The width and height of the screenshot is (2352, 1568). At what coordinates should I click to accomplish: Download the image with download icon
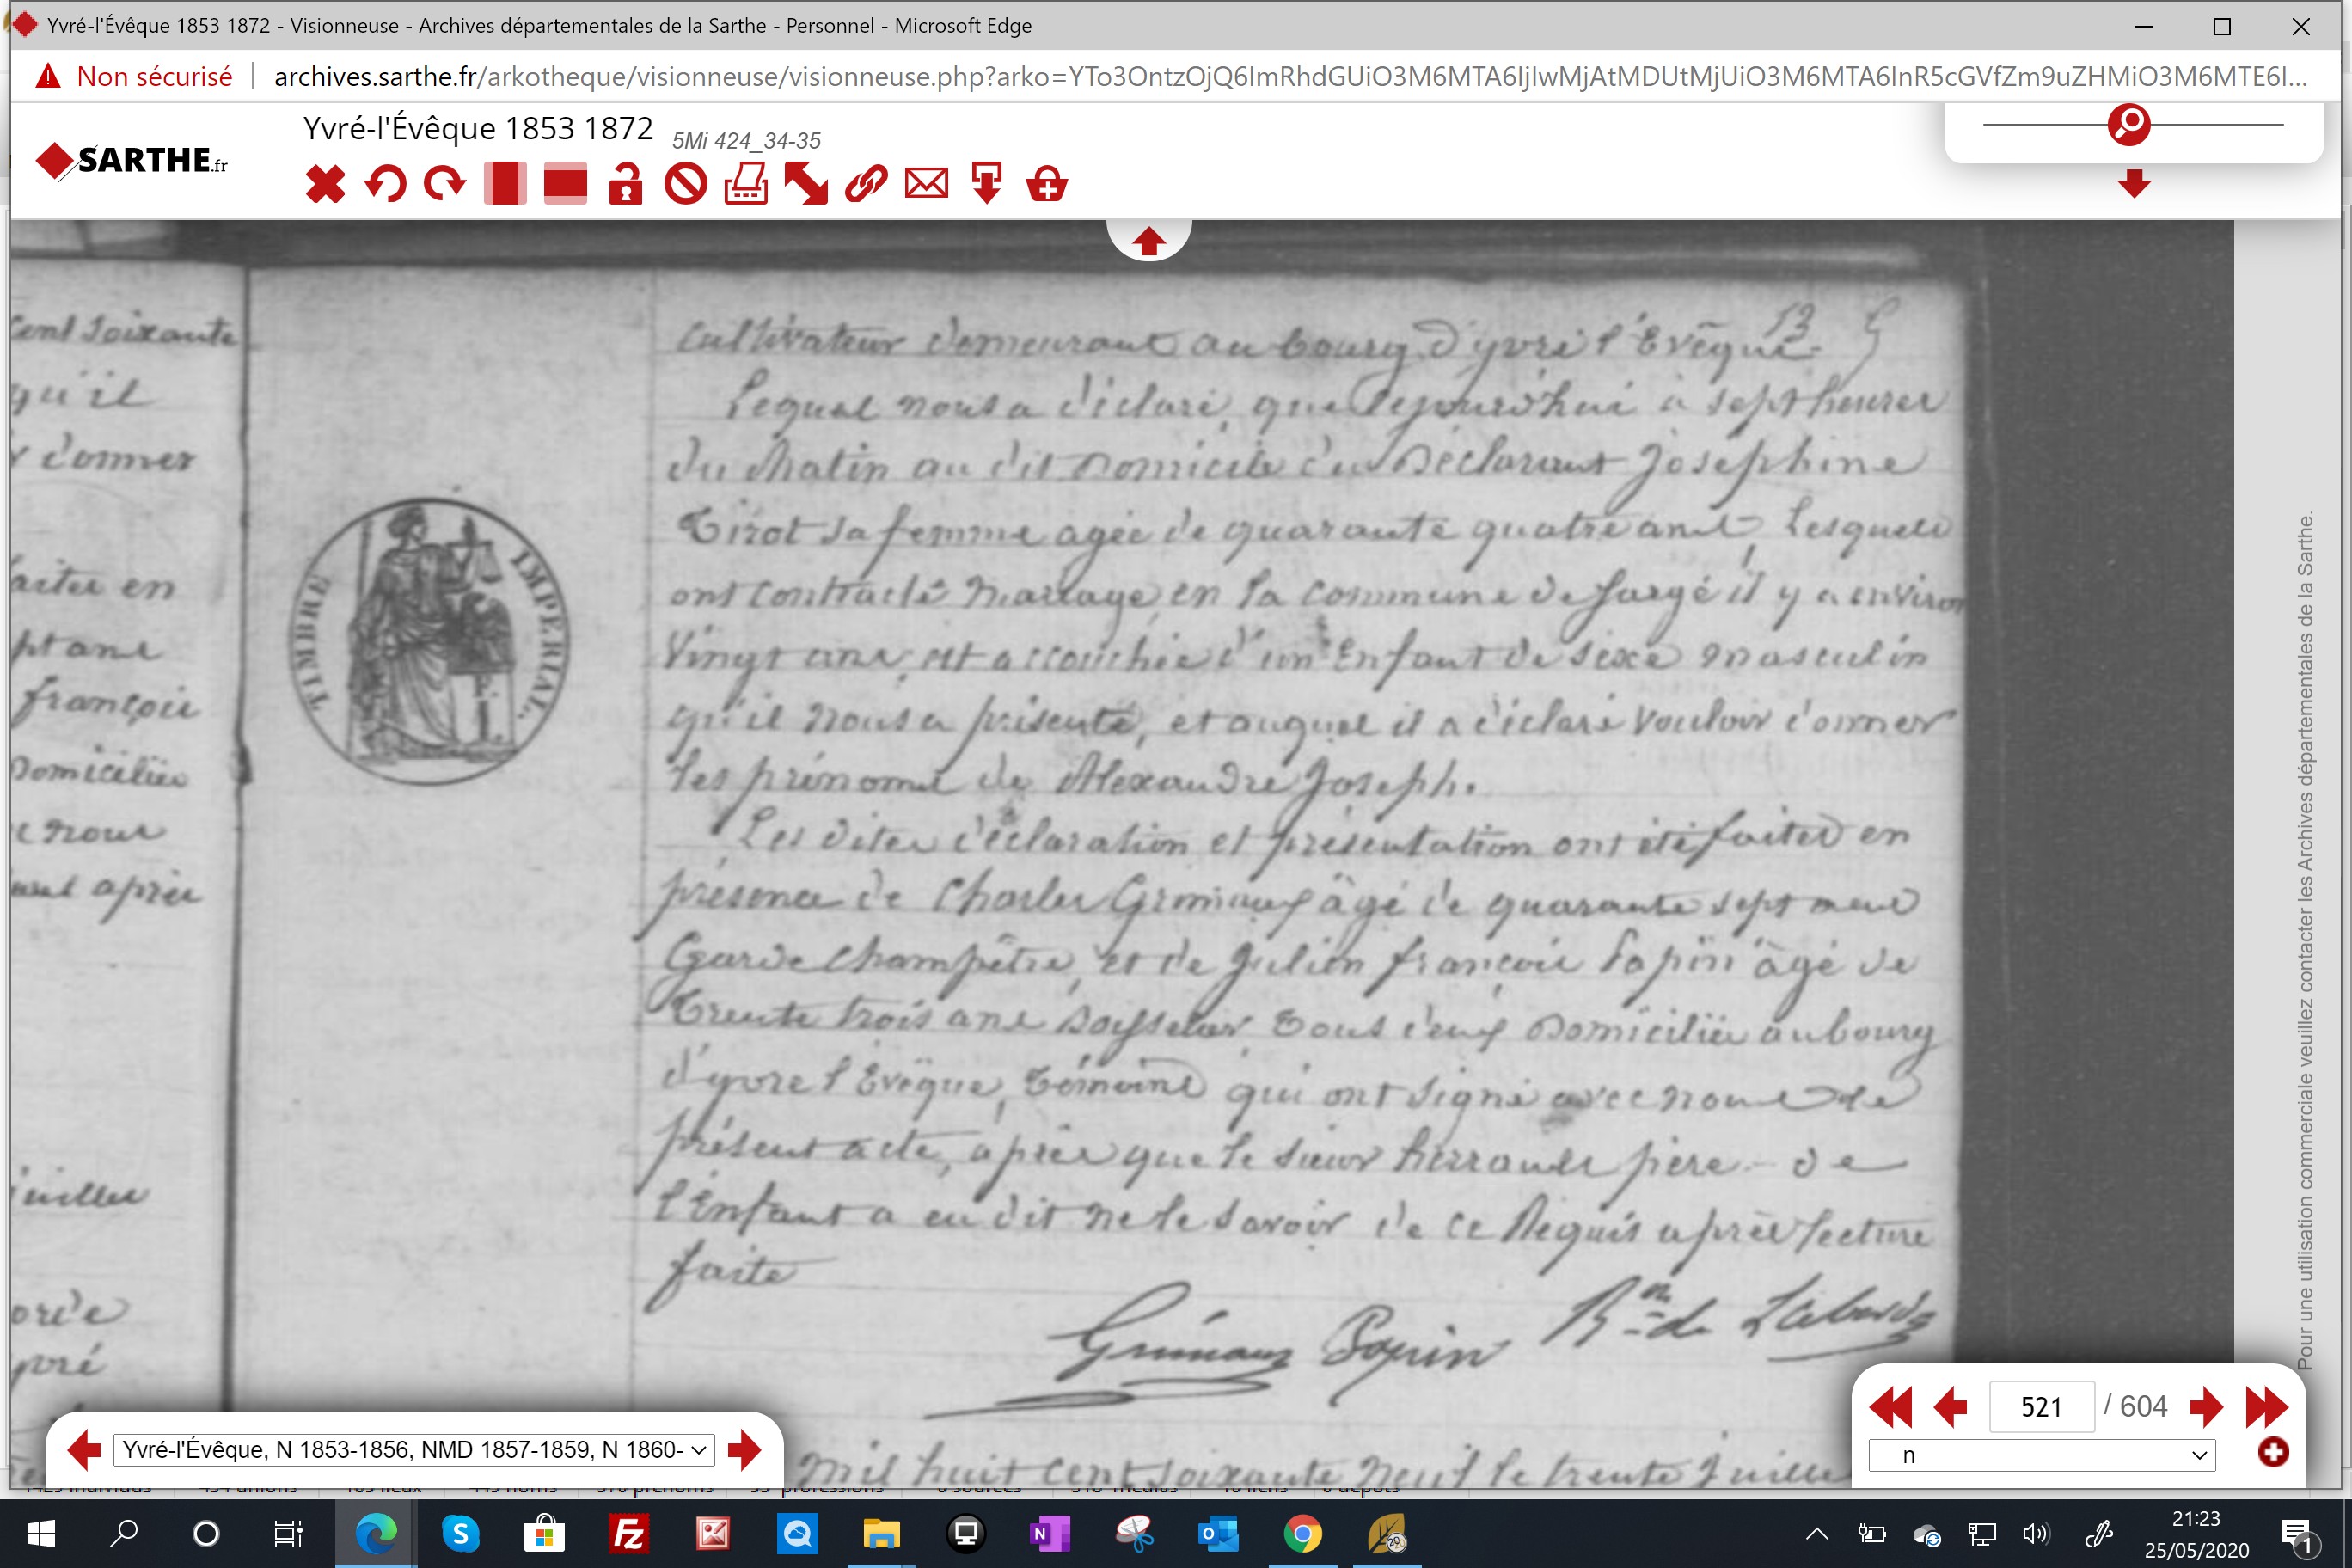987,184
